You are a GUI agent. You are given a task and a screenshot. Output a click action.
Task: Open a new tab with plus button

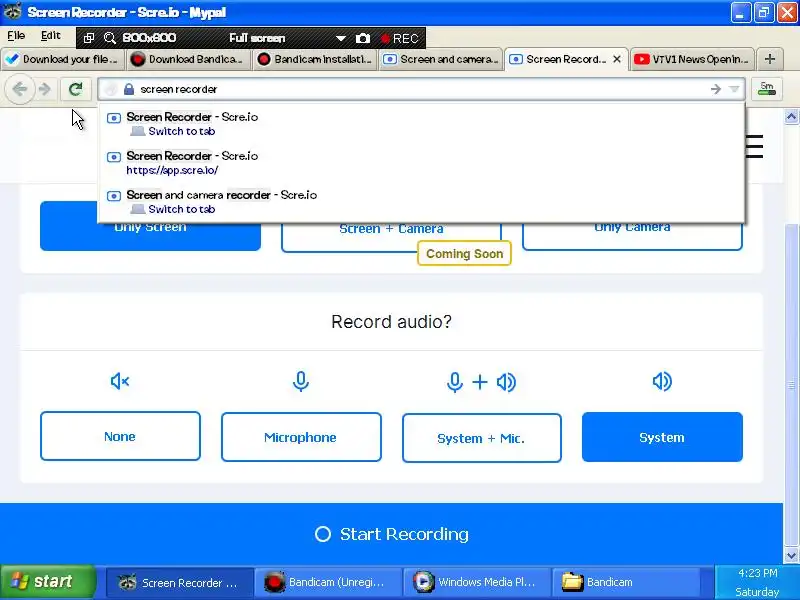pyautogui.click(x=770, y=59)
